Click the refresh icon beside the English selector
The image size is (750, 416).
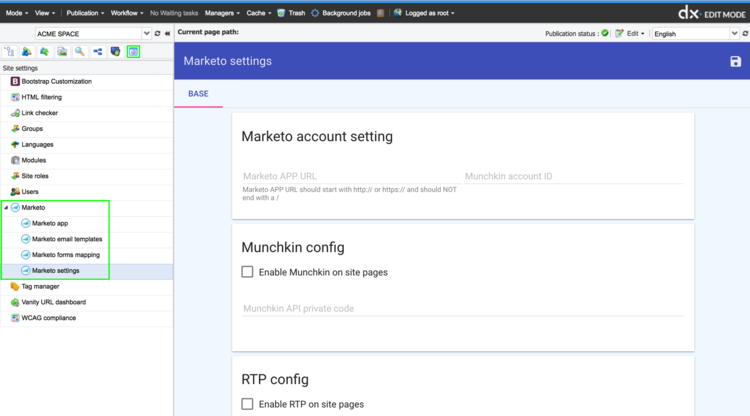743,33
